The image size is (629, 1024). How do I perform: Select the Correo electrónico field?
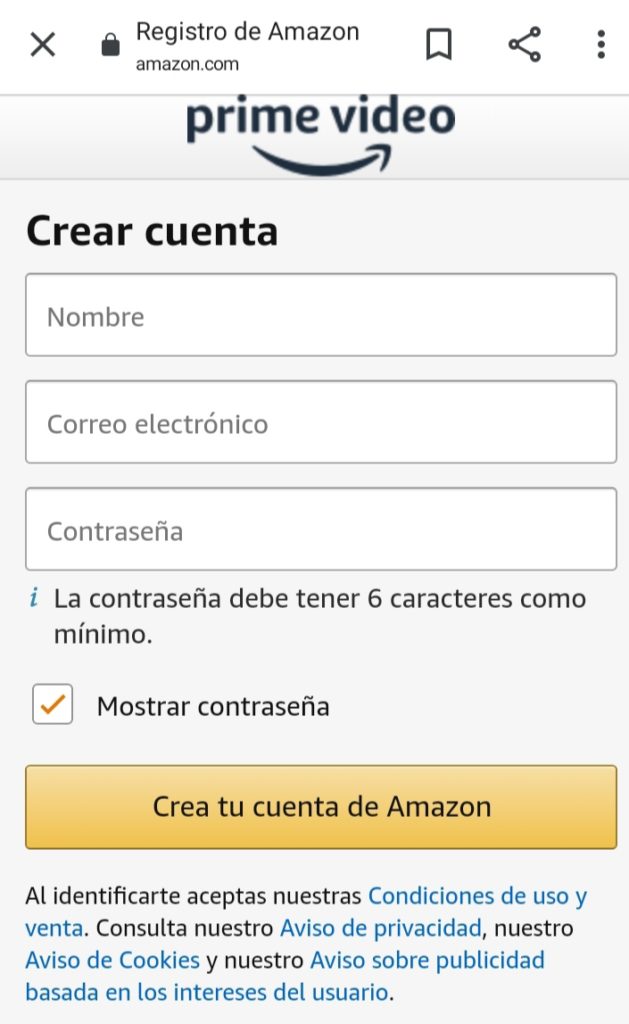click(x=320, y=422)
